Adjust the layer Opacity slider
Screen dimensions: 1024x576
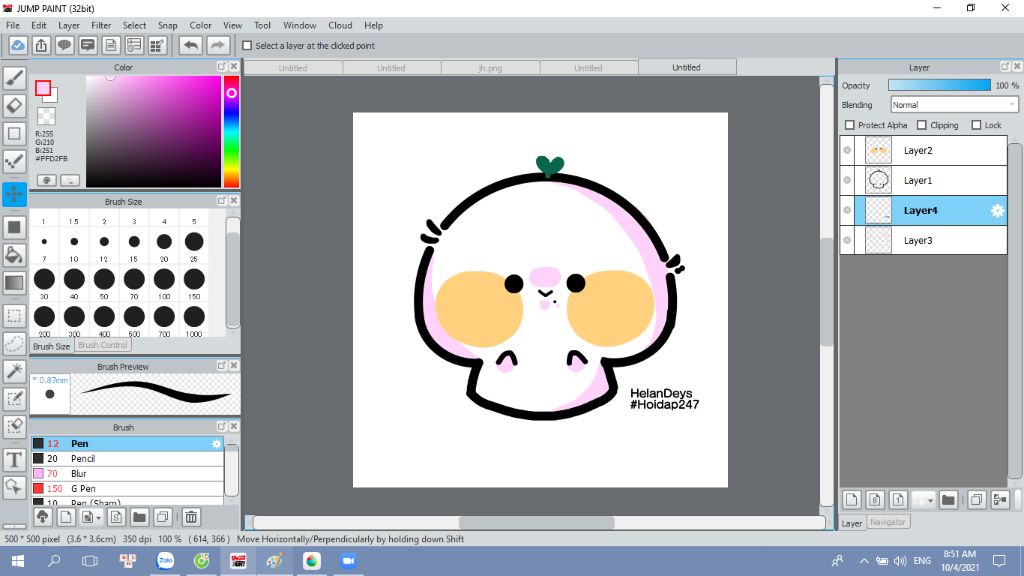point(939,86)
